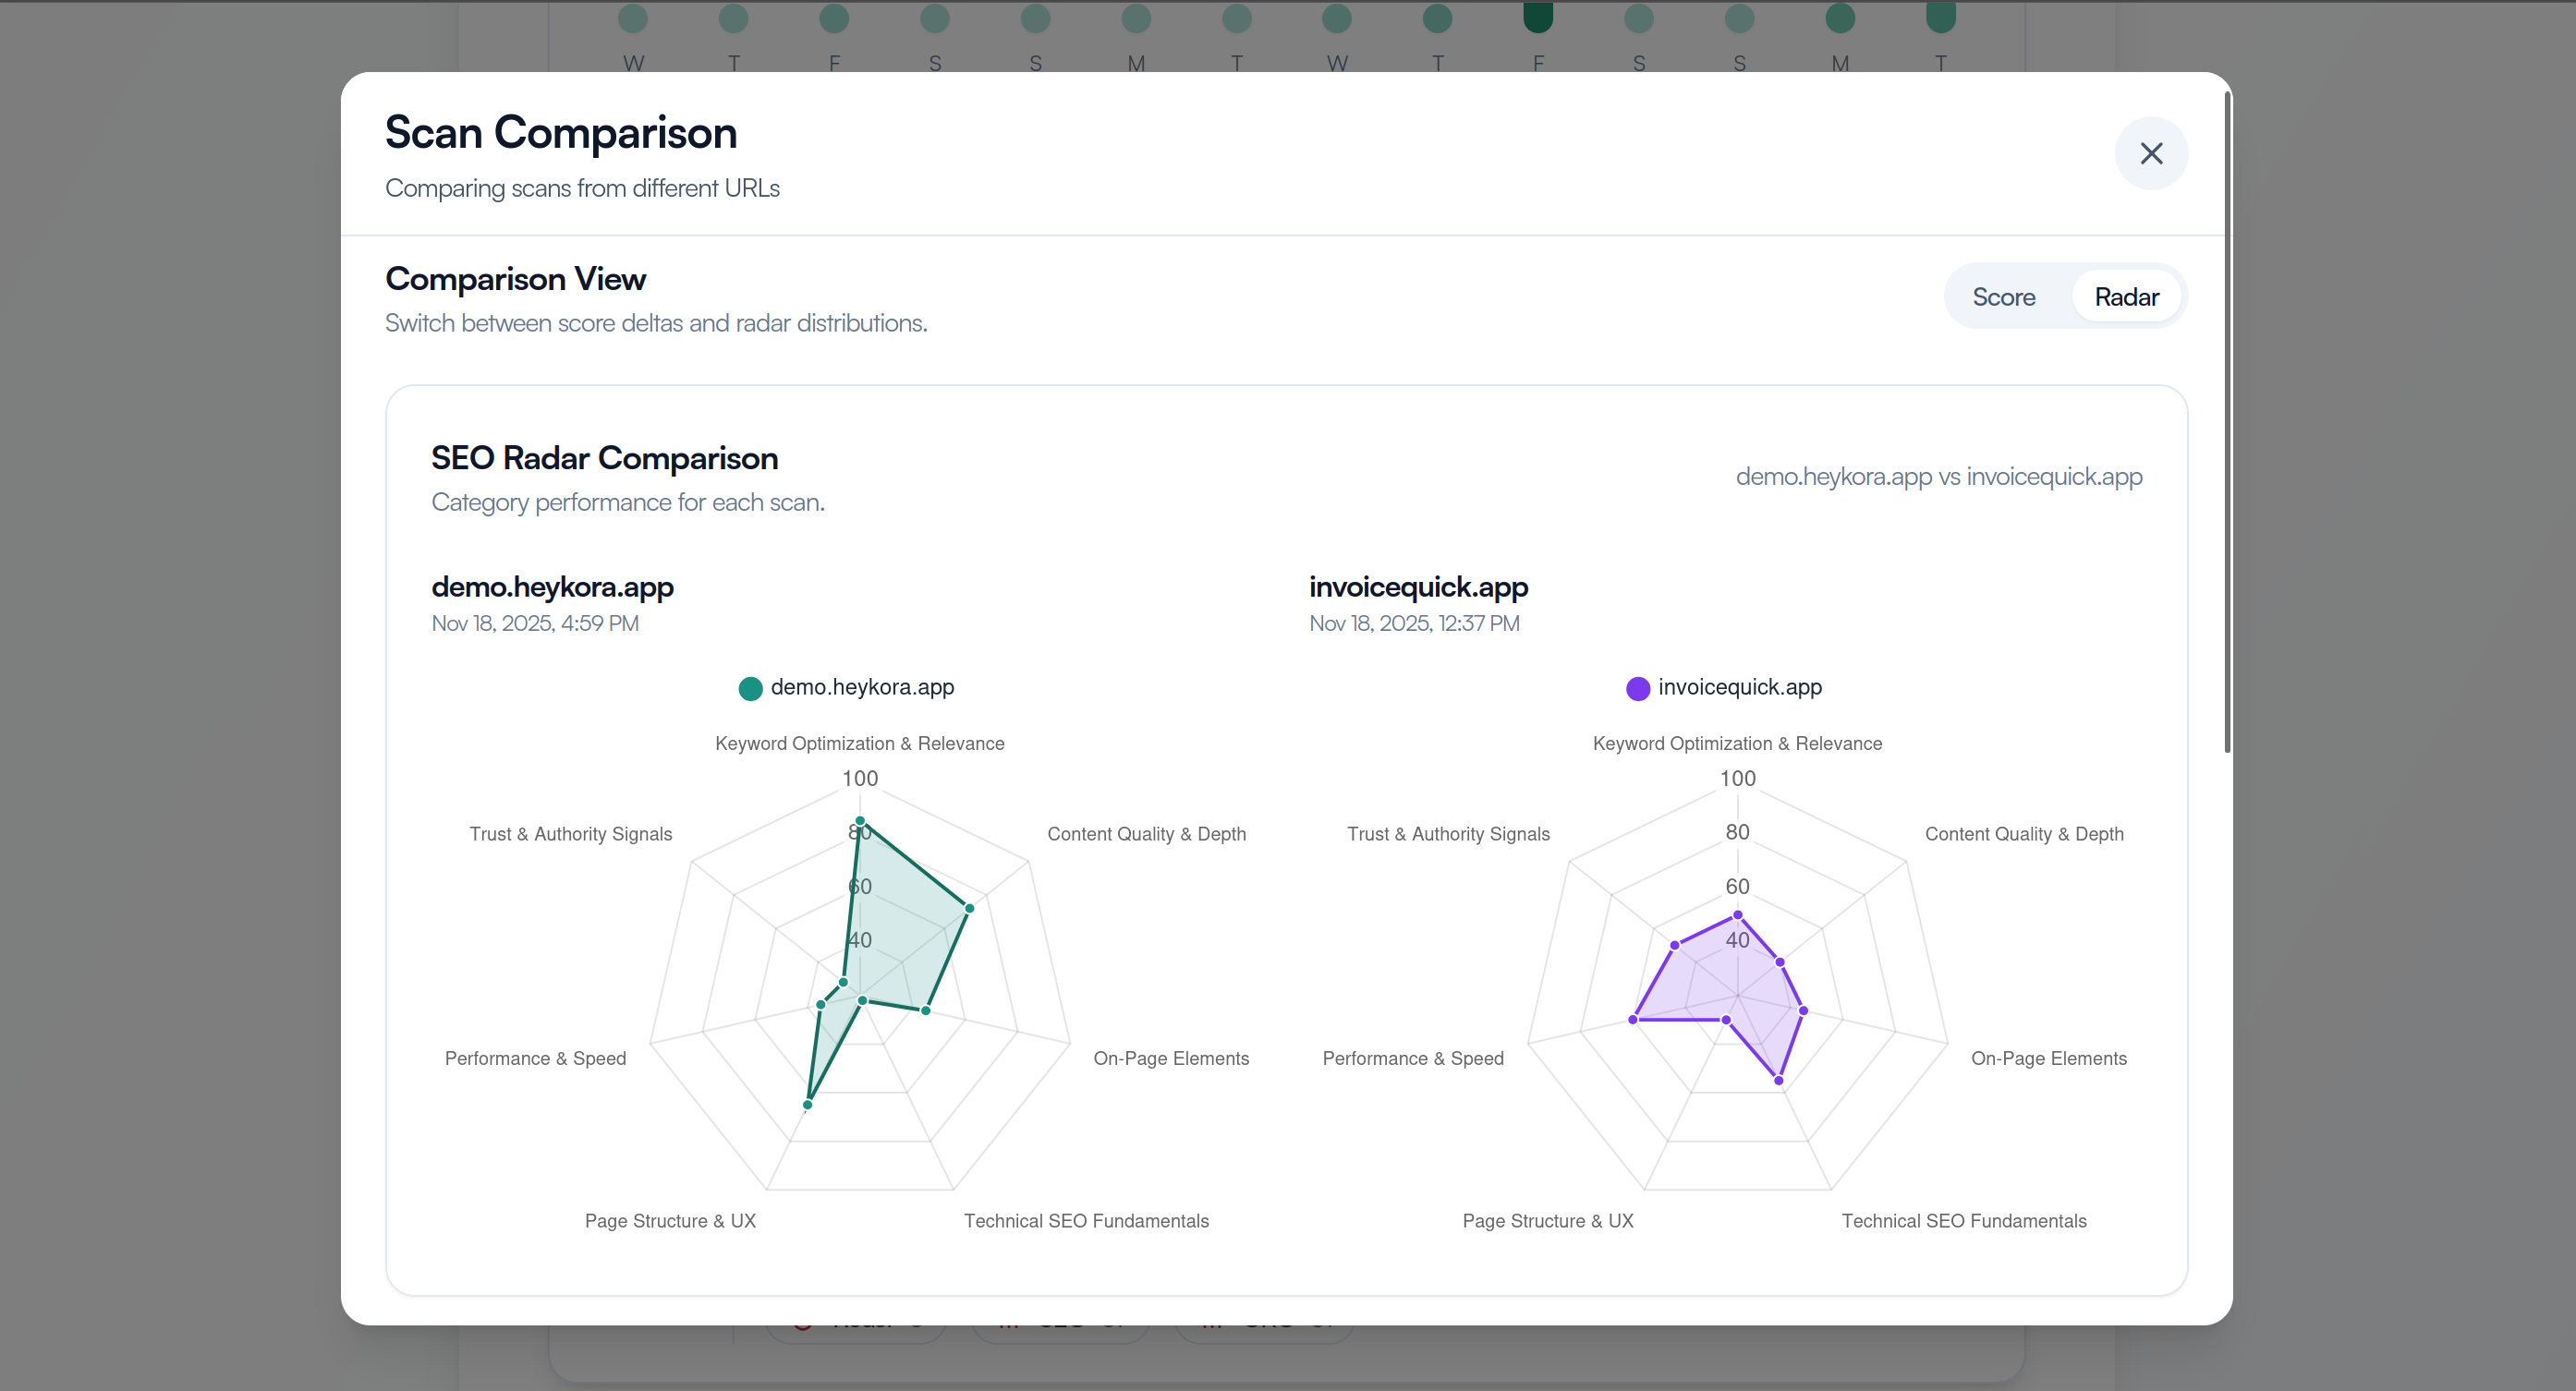Toggle the teal demo.heykora.app legend dot
Screen dimensions: 2576x1391
click(x=750, y=688)
